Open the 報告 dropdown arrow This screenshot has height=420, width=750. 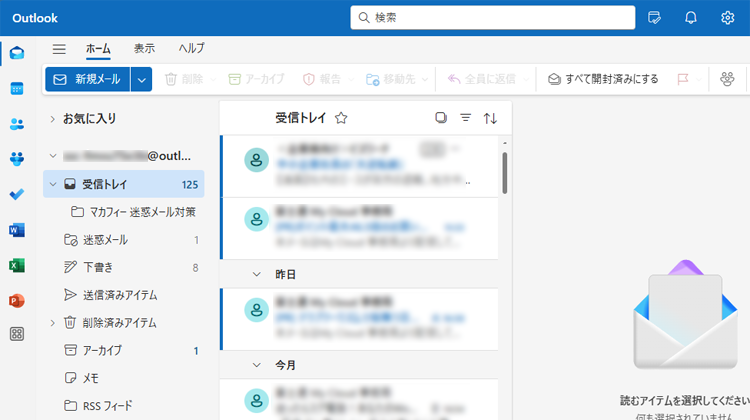click(351, 79)
